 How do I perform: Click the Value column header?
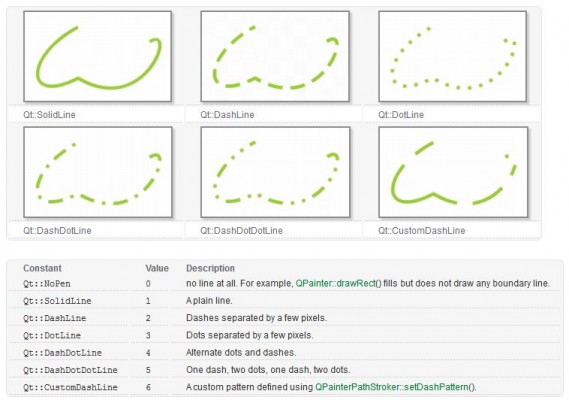pos(157,268)
